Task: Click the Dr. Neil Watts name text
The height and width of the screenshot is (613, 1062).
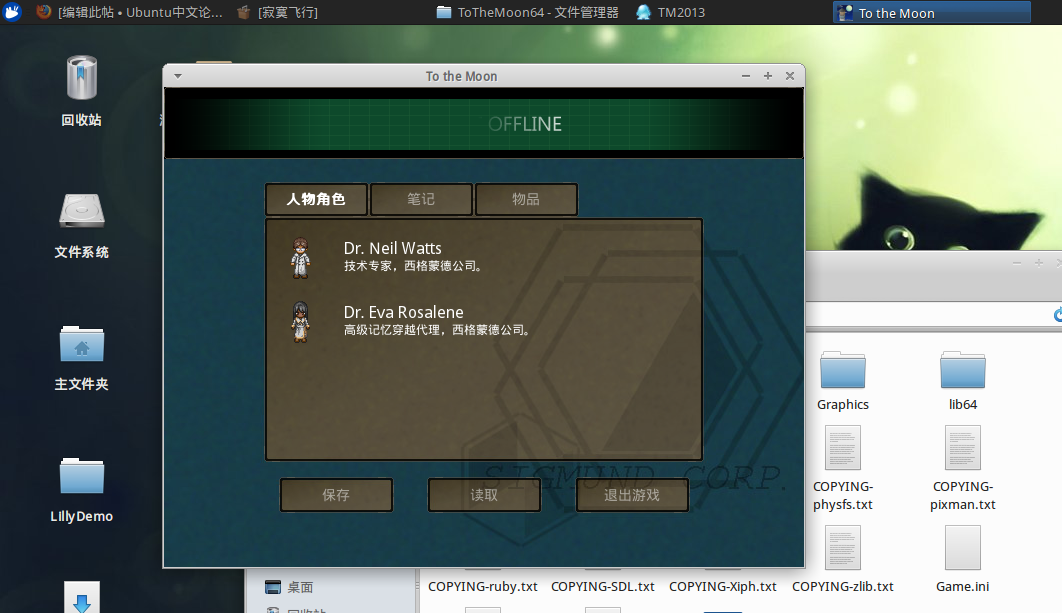Action: coord(393,248)
